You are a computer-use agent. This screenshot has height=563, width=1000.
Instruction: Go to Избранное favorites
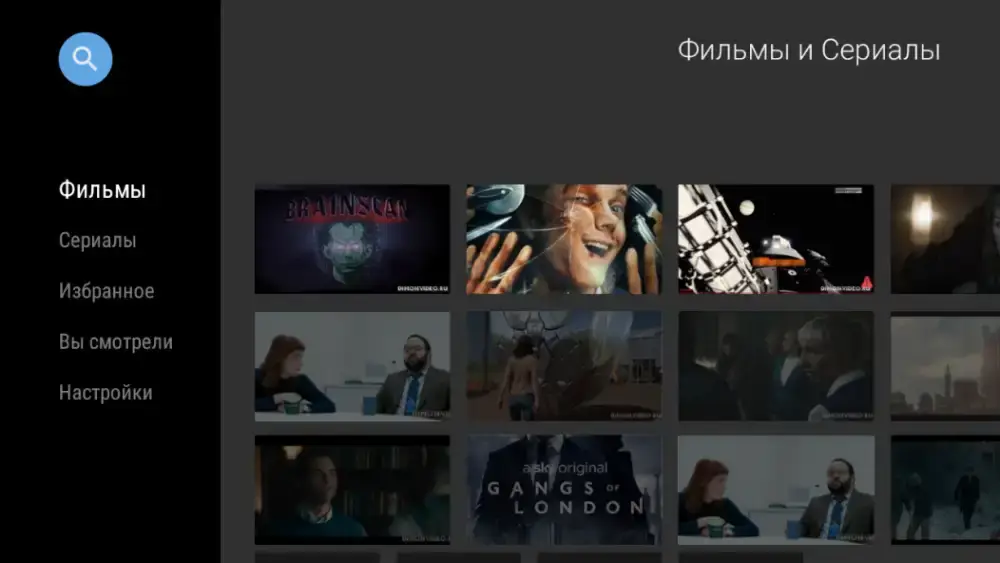pos(106,291)
